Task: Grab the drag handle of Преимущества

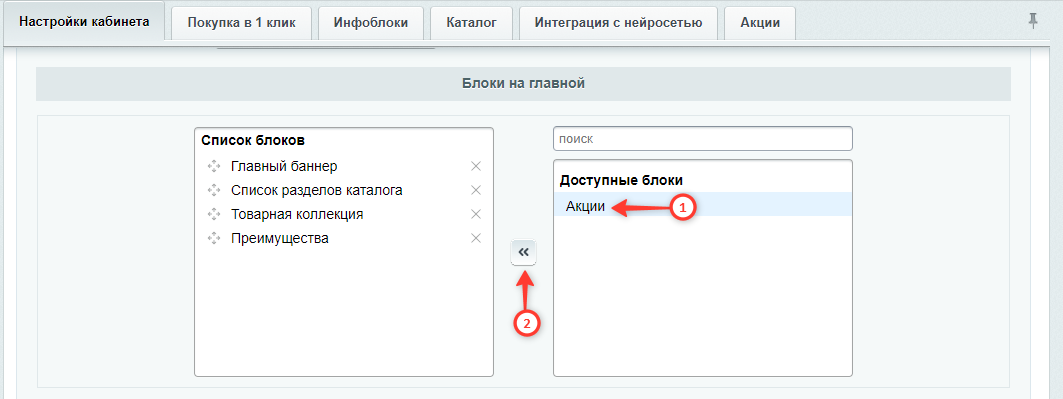Action: coord(214,238)
